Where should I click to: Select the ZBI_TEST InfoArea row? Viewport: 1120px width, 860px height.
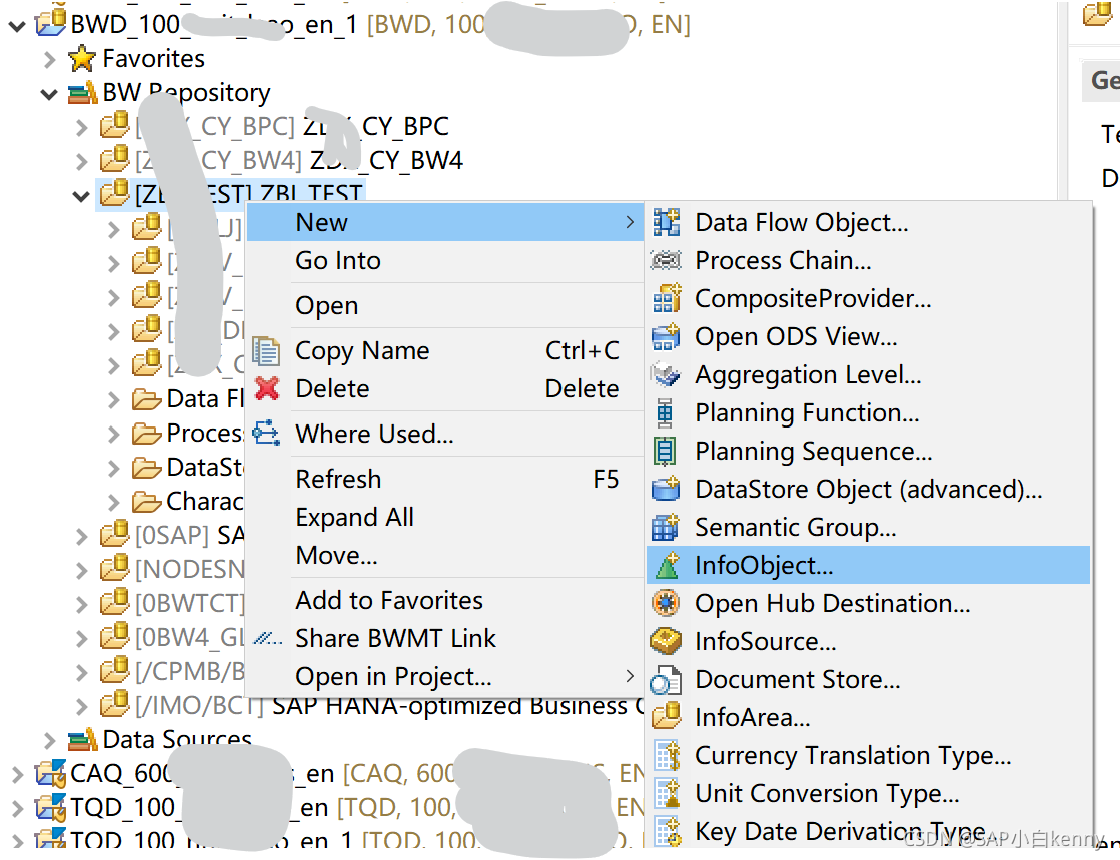pyautogui.click(x=232, y=194)
